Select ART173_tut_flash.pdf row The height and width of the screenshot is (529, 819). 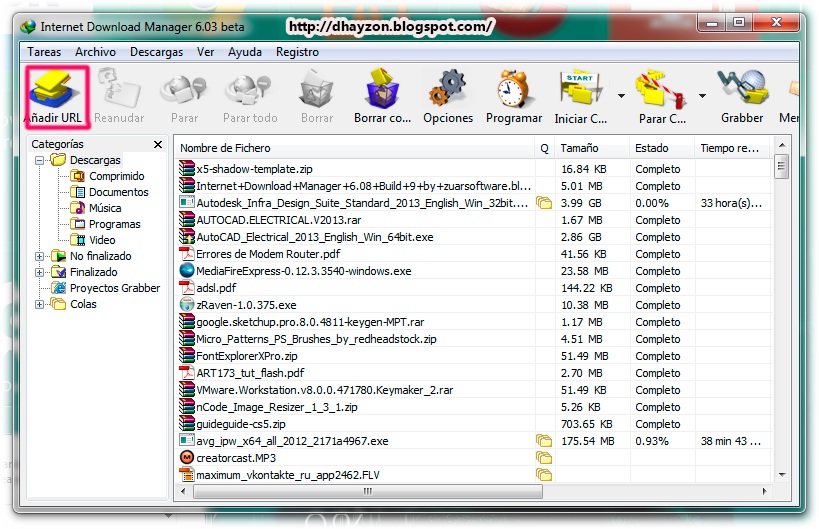(x=474, y=373)
